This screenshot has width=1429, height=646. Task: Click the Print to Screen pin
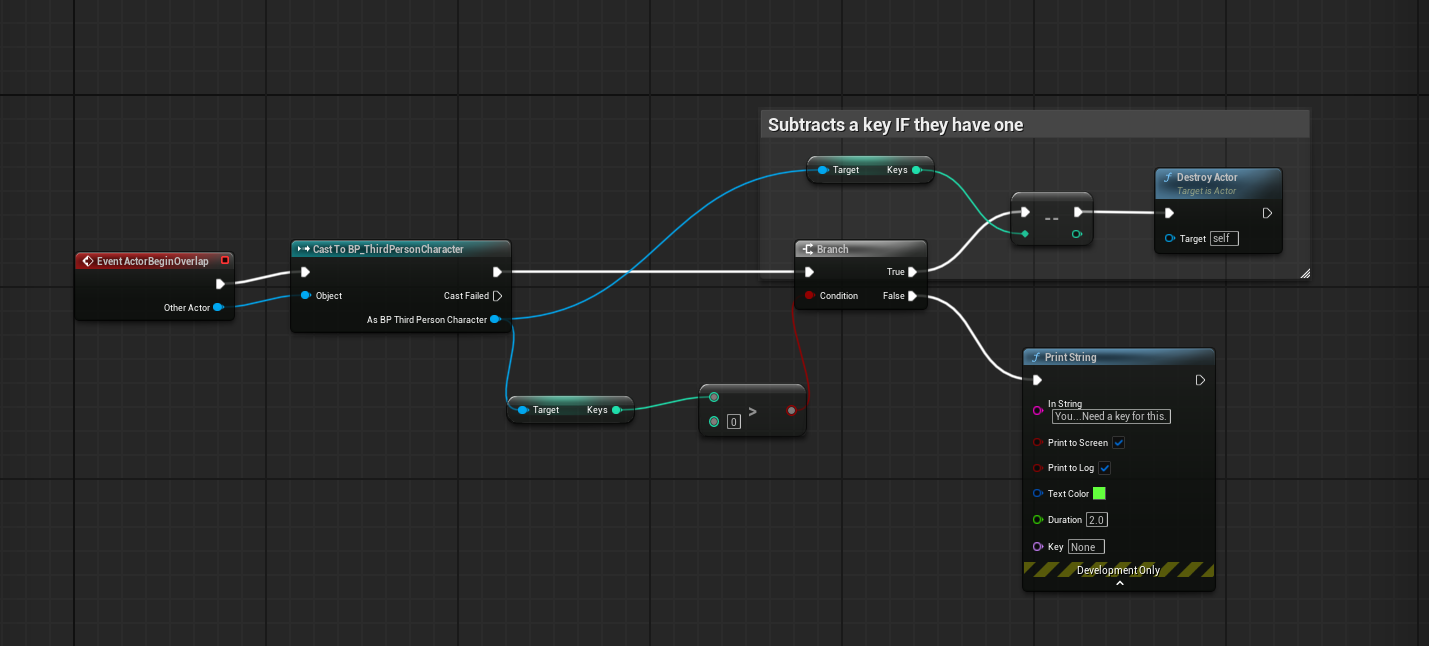pyautogui.click(x=1038, y=442)
